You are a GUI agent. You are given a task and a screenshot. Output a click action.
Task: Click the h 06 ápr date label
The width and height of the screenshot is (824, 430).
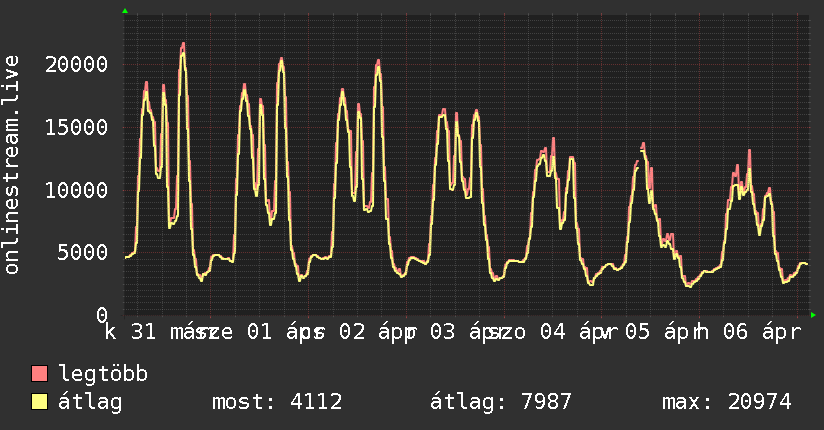(x=747, y=332)
